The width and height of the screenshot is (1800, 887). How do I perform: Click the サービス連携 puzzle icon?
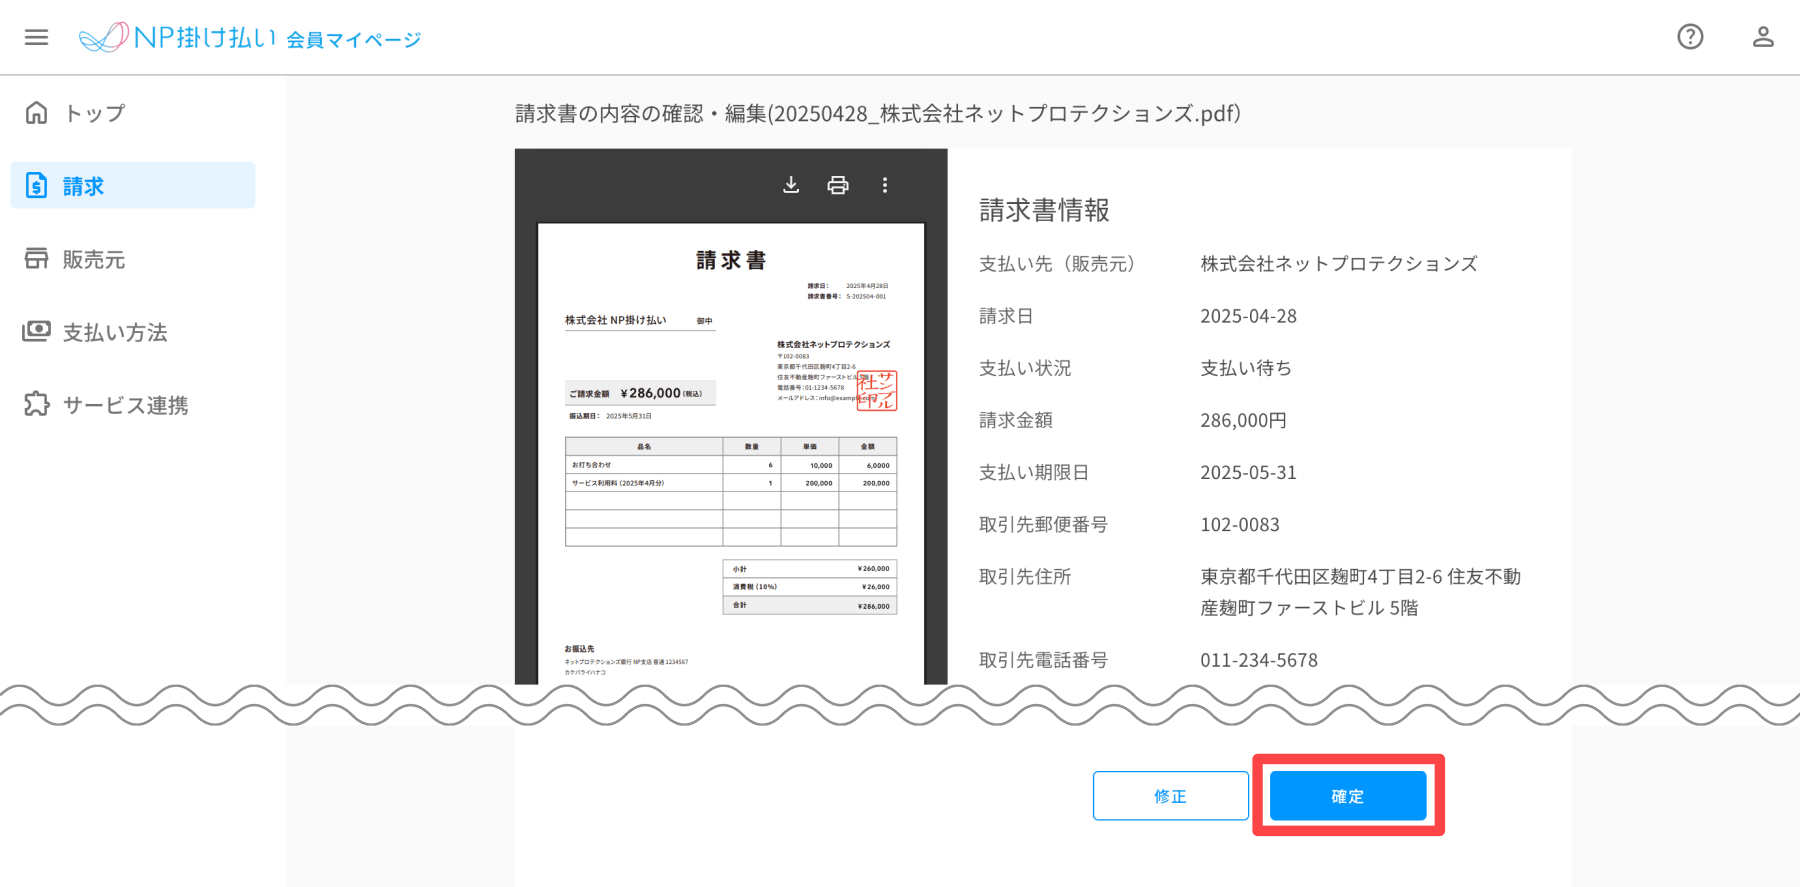coord(37,404)
